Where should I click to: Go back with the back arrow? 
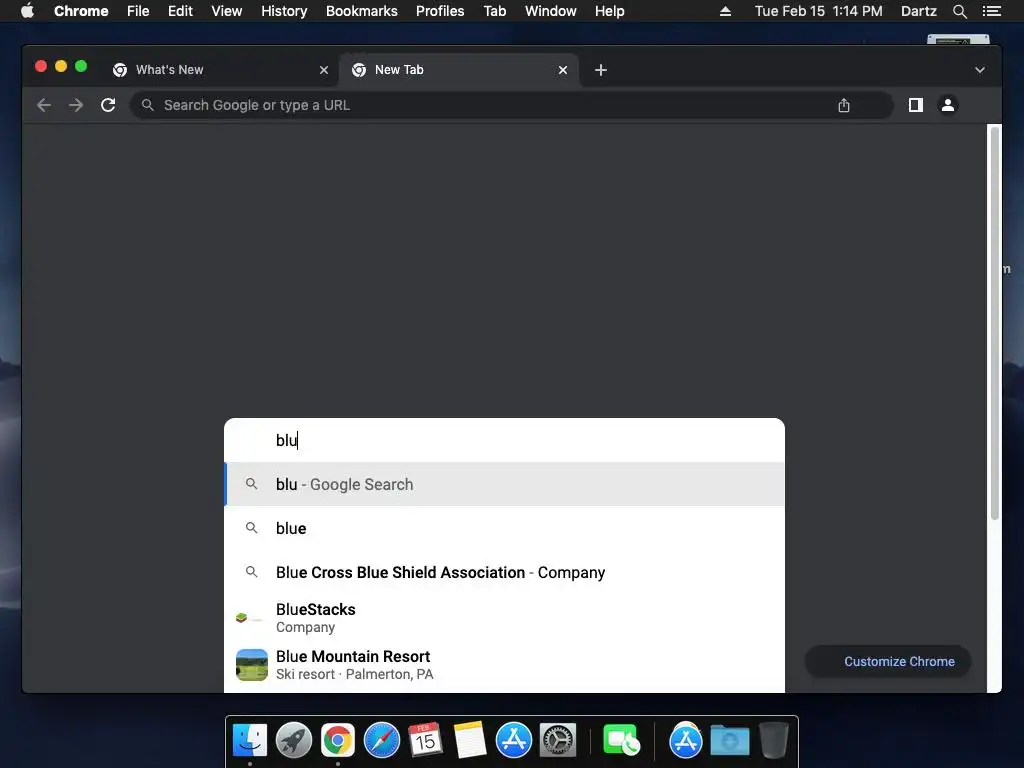(x=44, y=105)
